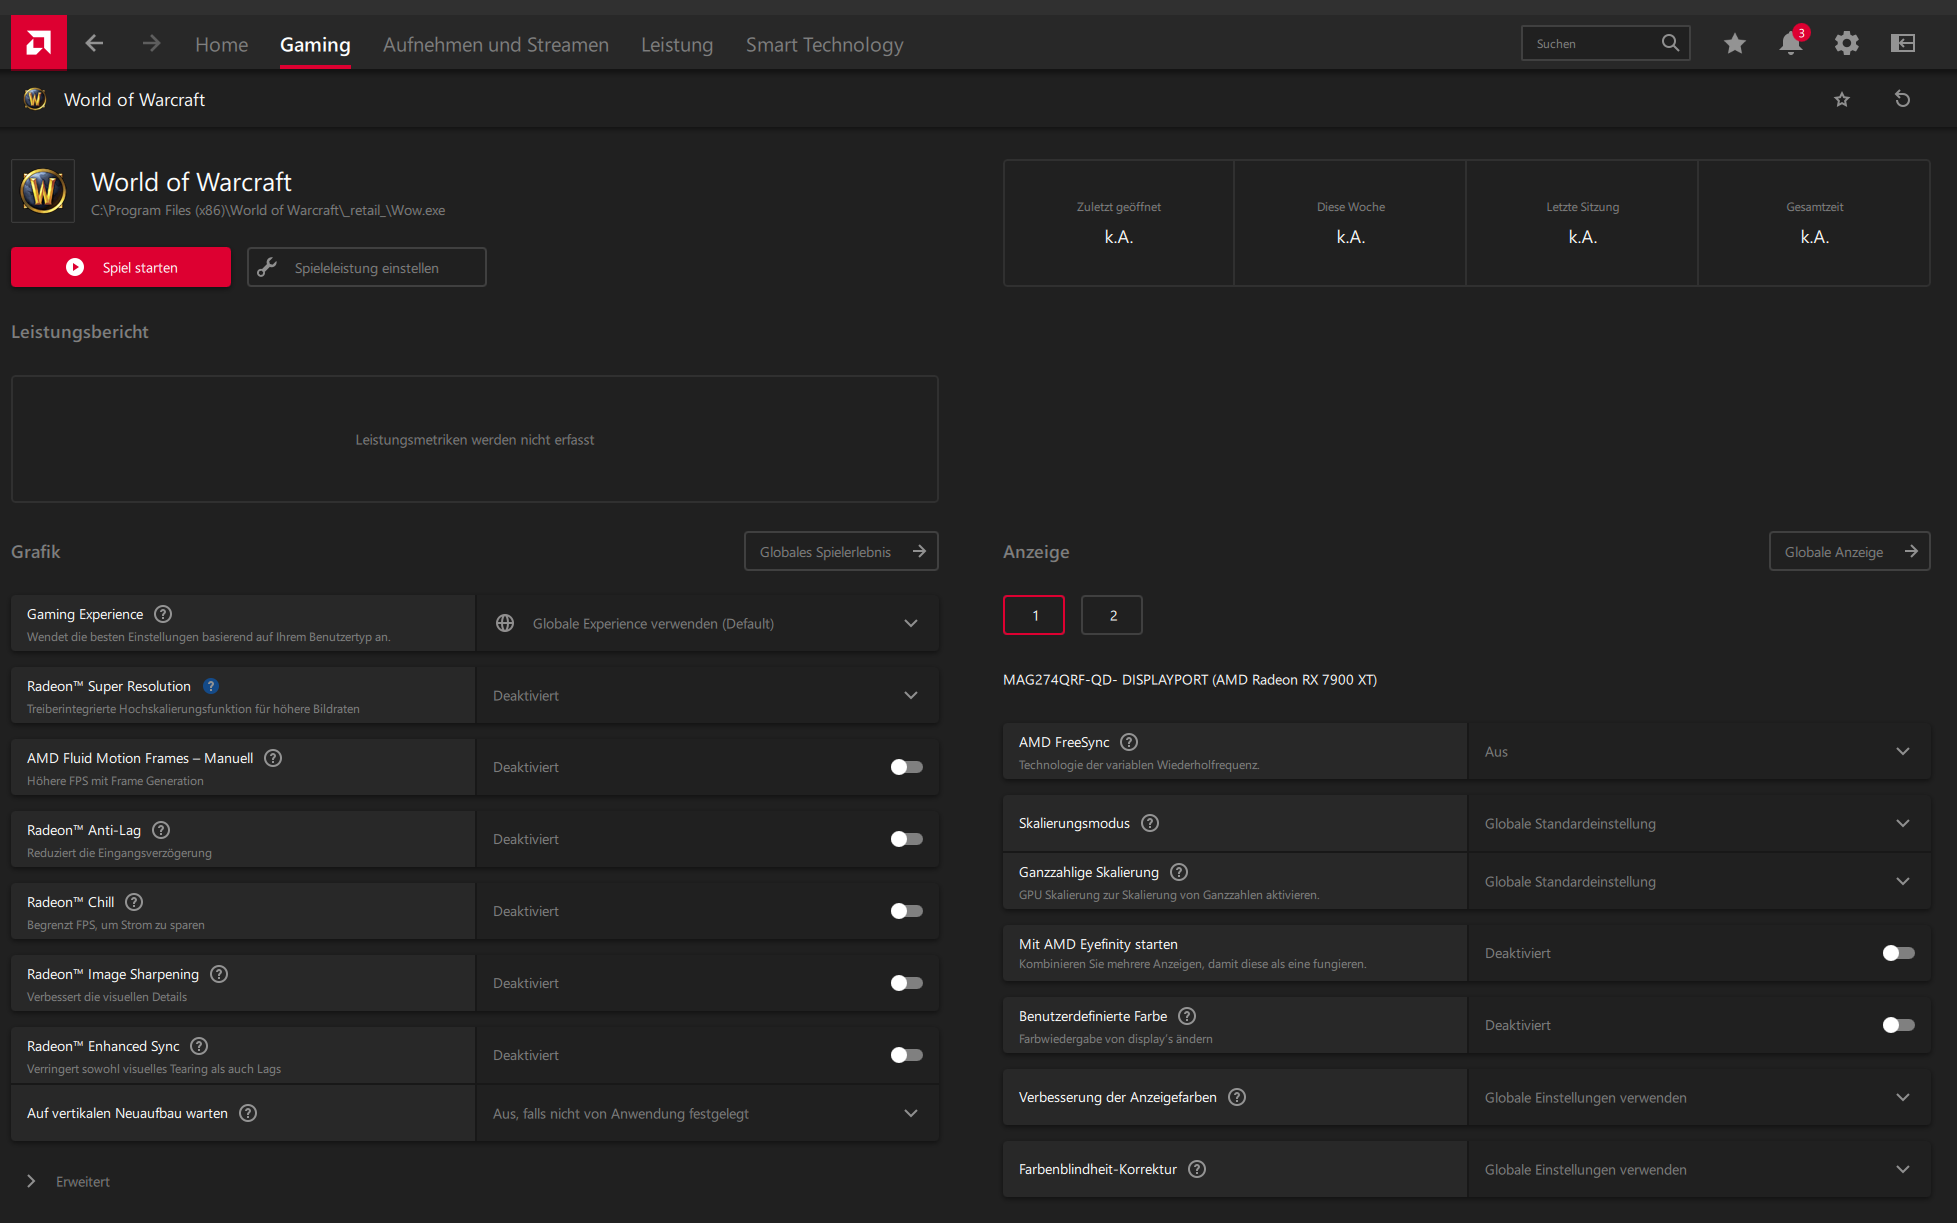Viewport: 1957px width, 1223px height.
Task: Open Radeon Super Resolution help icon
Action: pyautogui.click(x=211, y=686)
